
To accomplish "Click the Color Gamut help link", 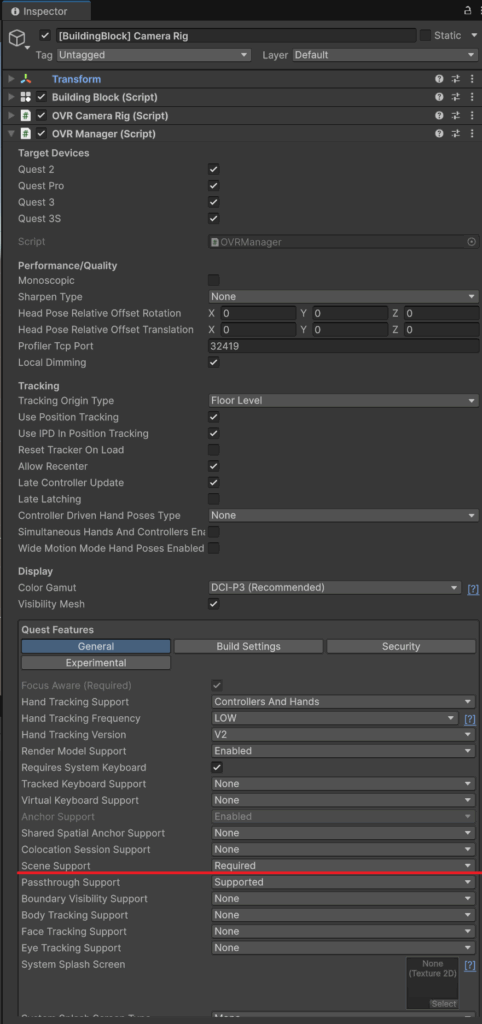I will pos(473,589).
